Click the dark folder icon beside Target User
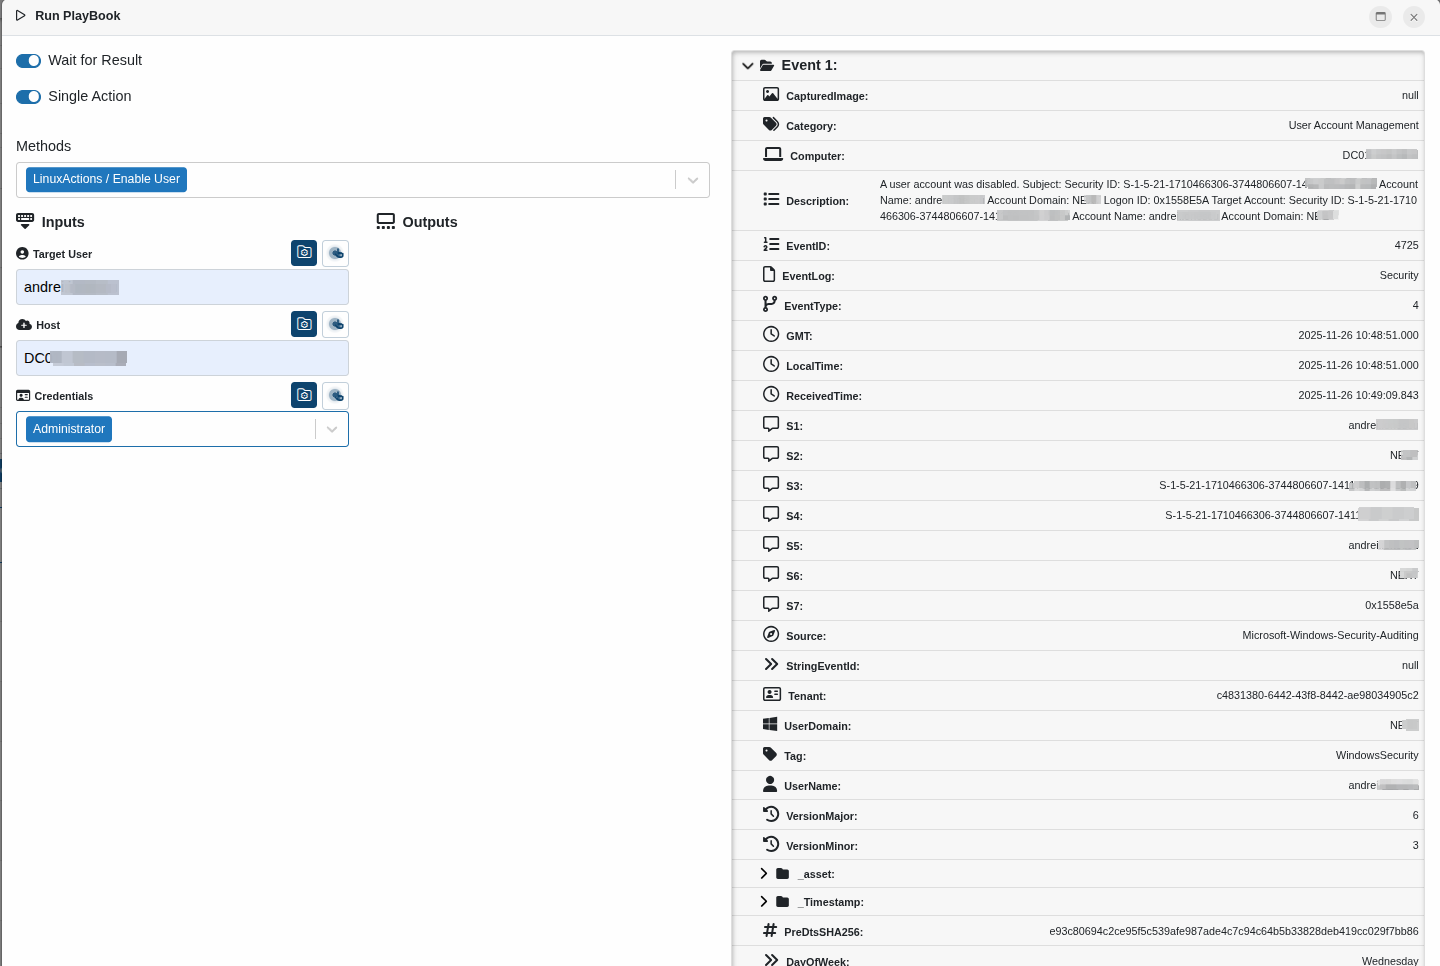This screenshot has width=1440, height=966. click(x=304, y=253)
